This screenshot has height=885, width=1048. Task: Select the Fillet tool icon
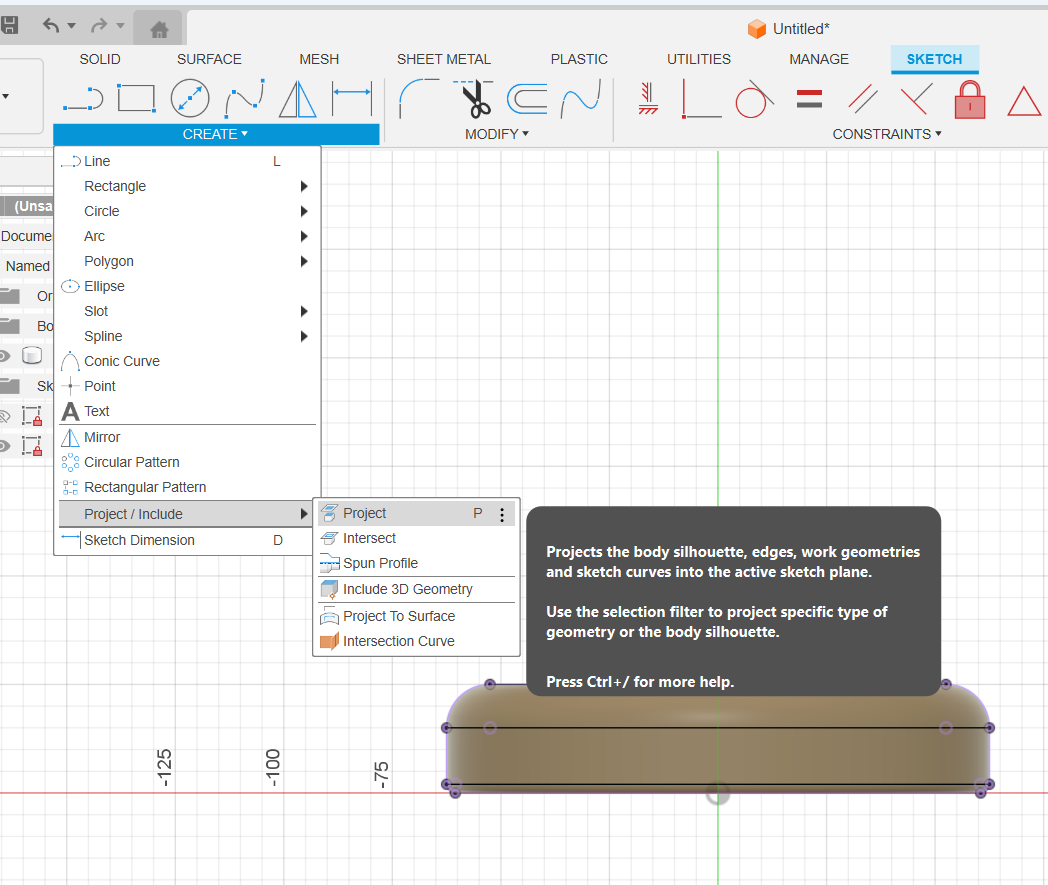pos(418,98)
